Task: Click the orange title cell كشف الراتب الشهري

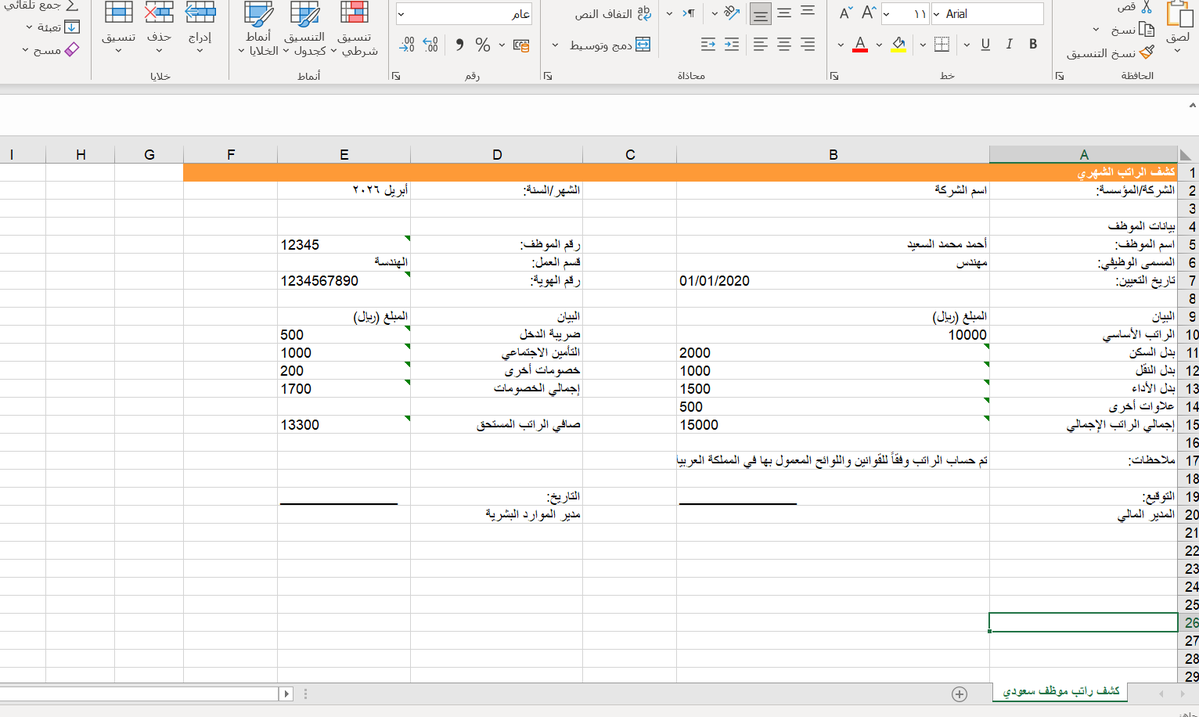Action: (x=681, y=173)
